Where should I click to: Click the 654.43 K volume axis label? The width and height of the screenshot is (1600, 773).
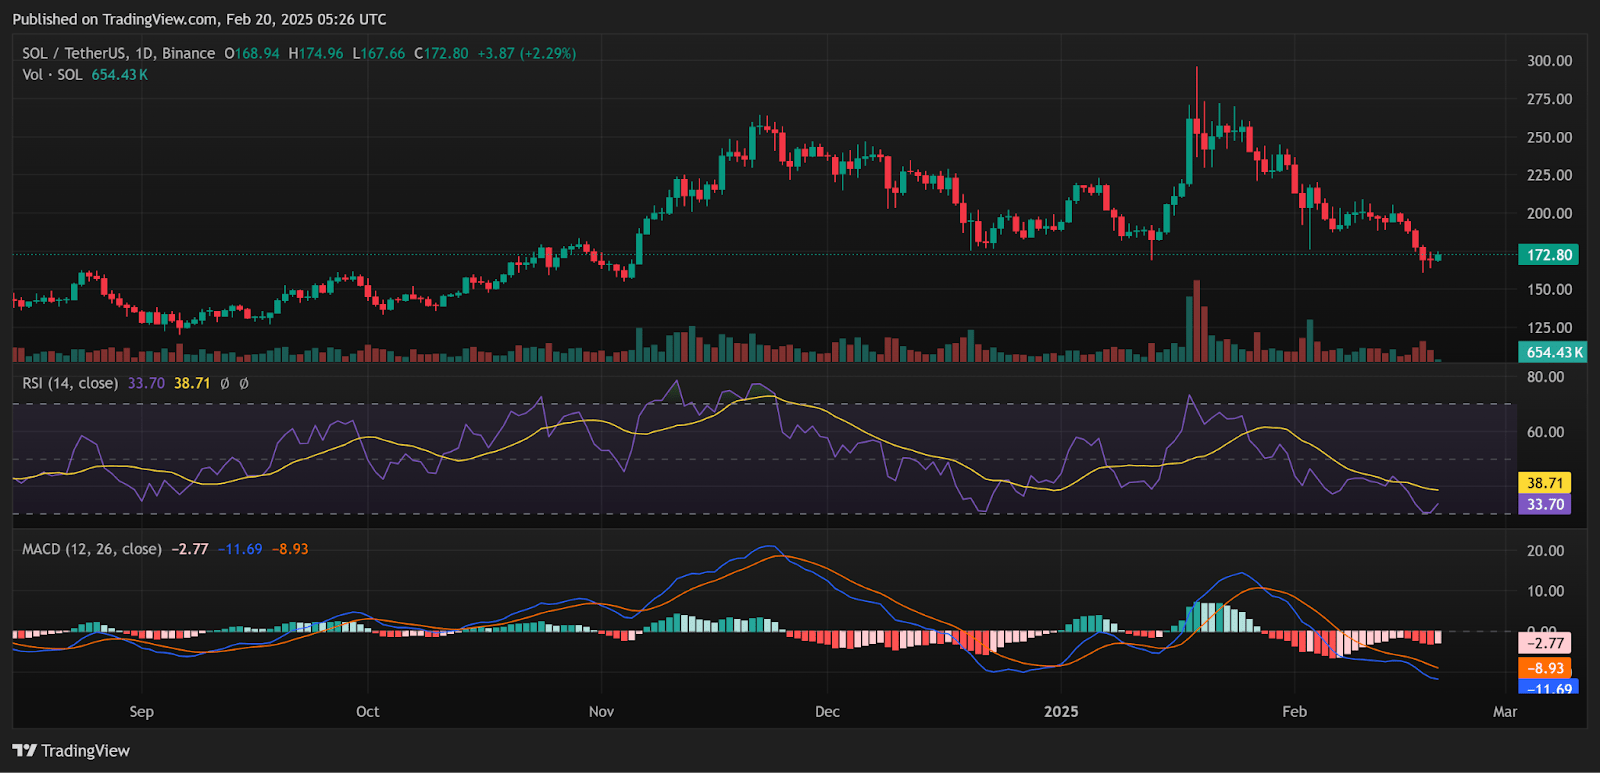tap(1551, 352)
